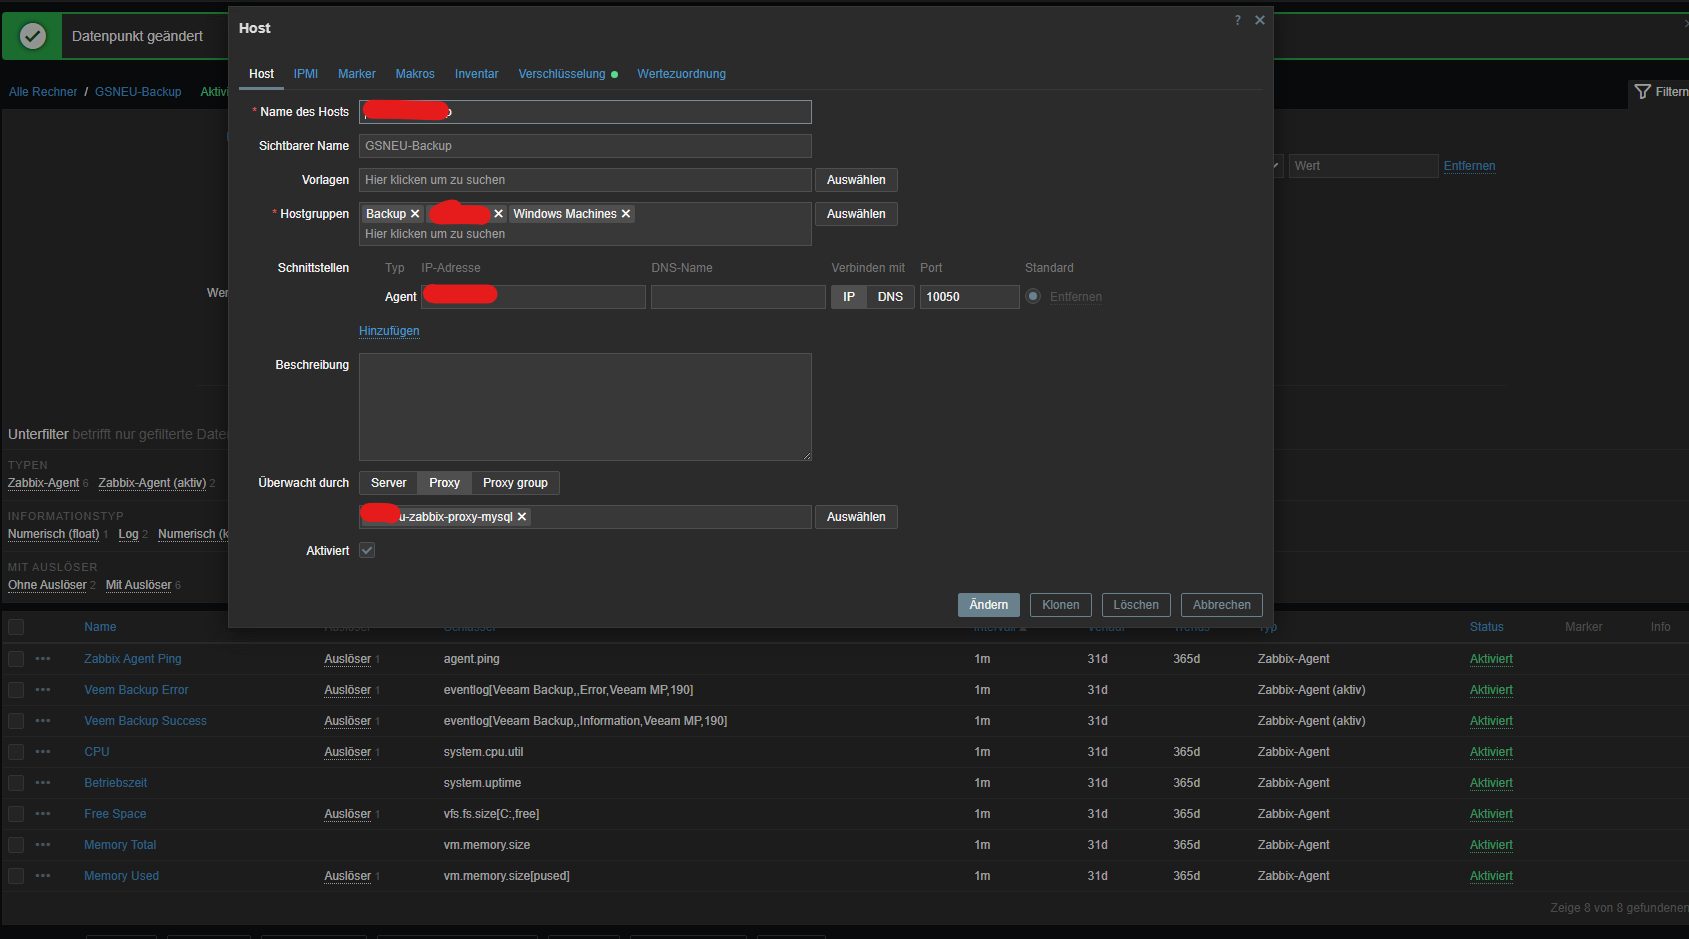Image resolution: width=1689 pixels, height=939 pixels.
Task: Check the box for Veem Backup Error row
Action: pos(16,690)
